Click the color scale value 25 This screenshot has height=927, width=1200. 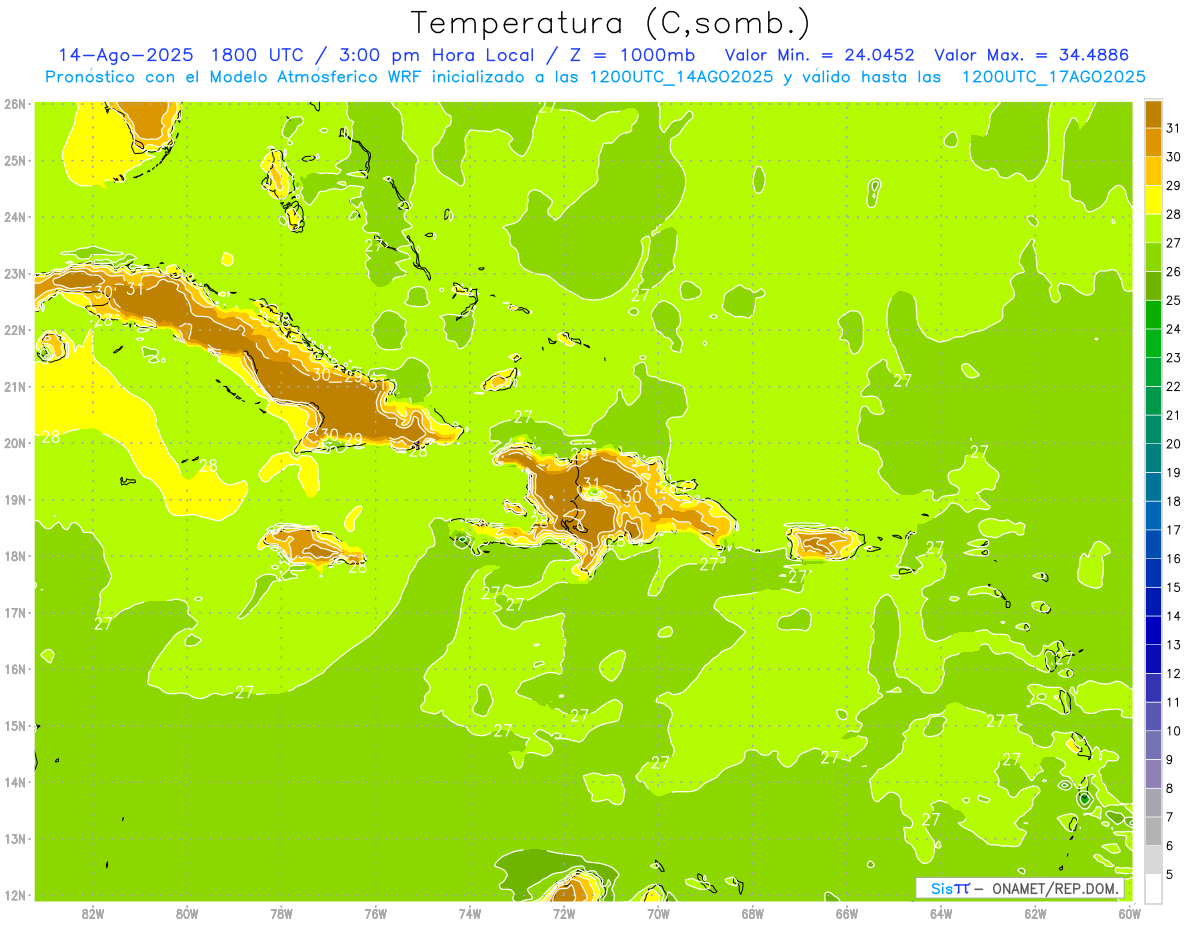(x=1173, y=300)
